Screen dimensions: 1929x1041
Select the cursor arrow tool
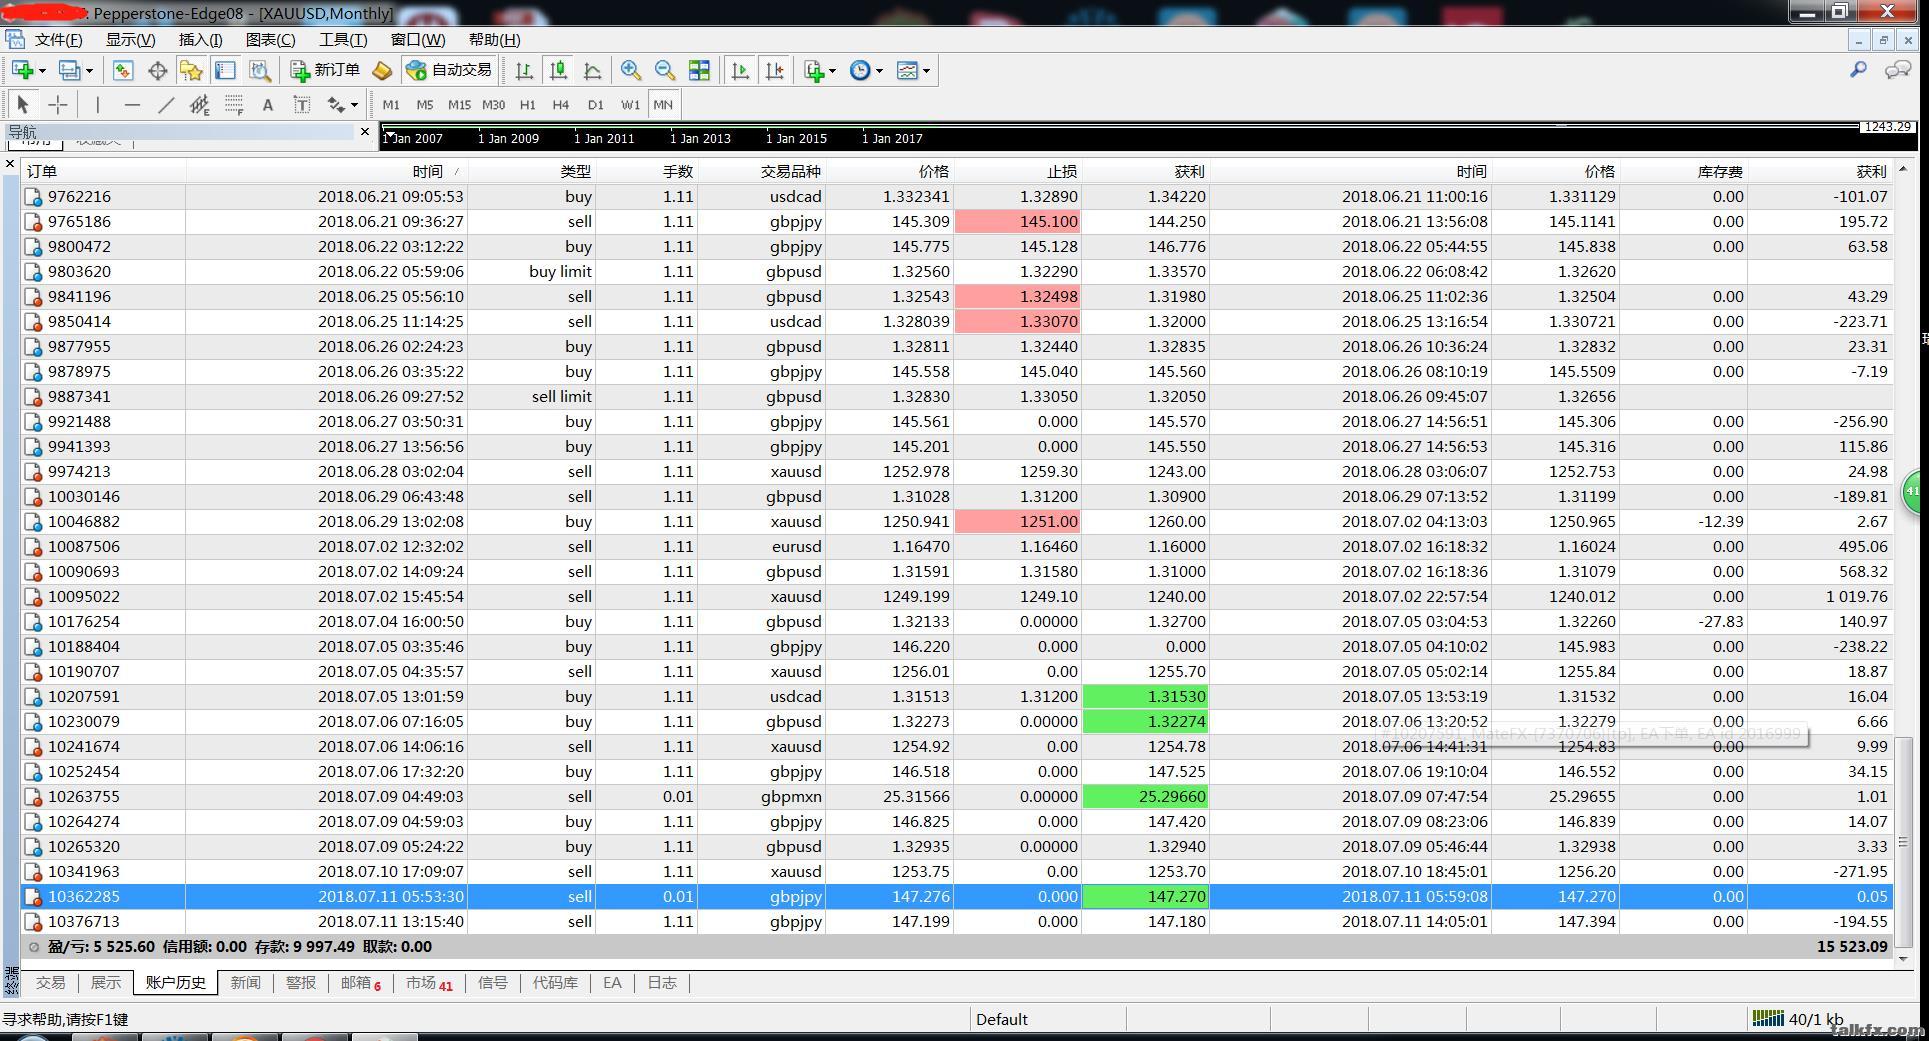[x=23, y=104]
